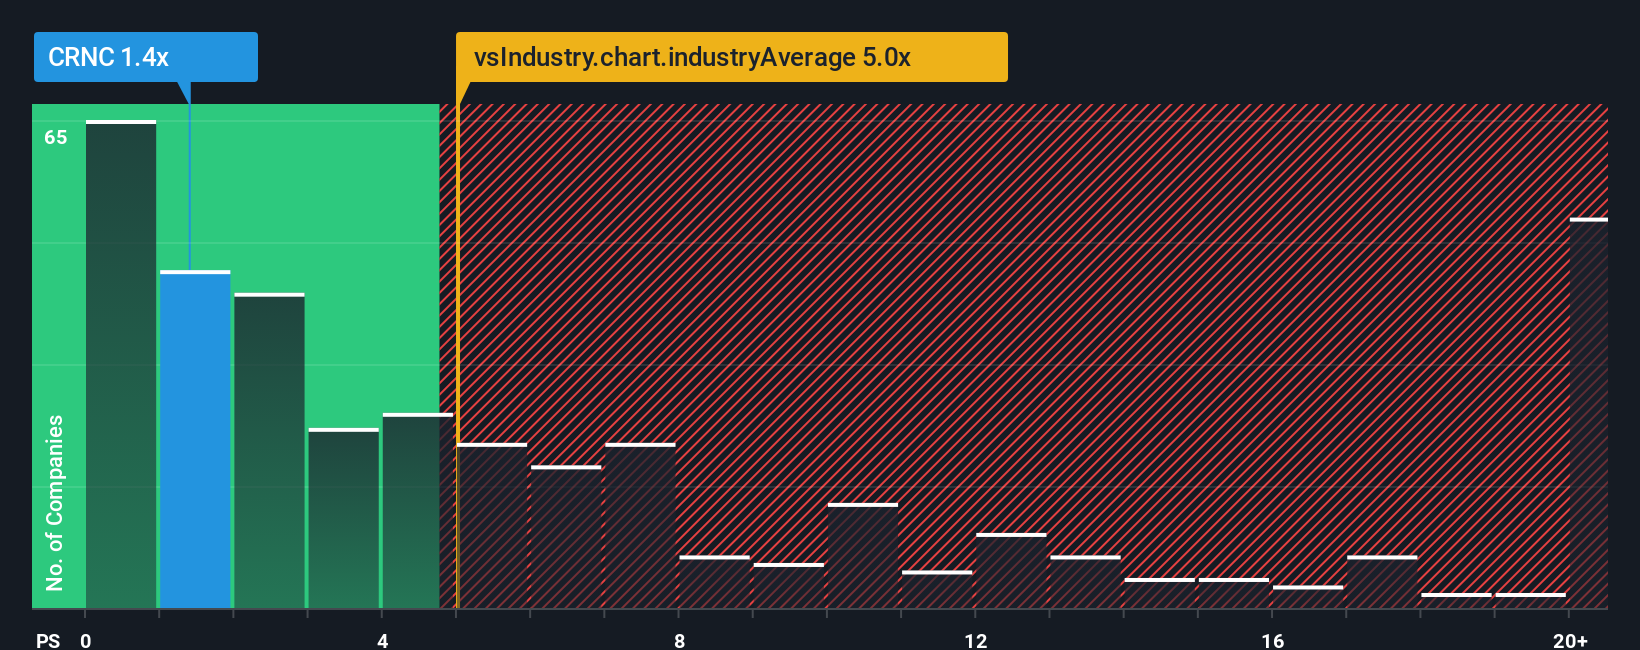
Task: Click the CRNC 1.4x label
Action: [145, 57]
